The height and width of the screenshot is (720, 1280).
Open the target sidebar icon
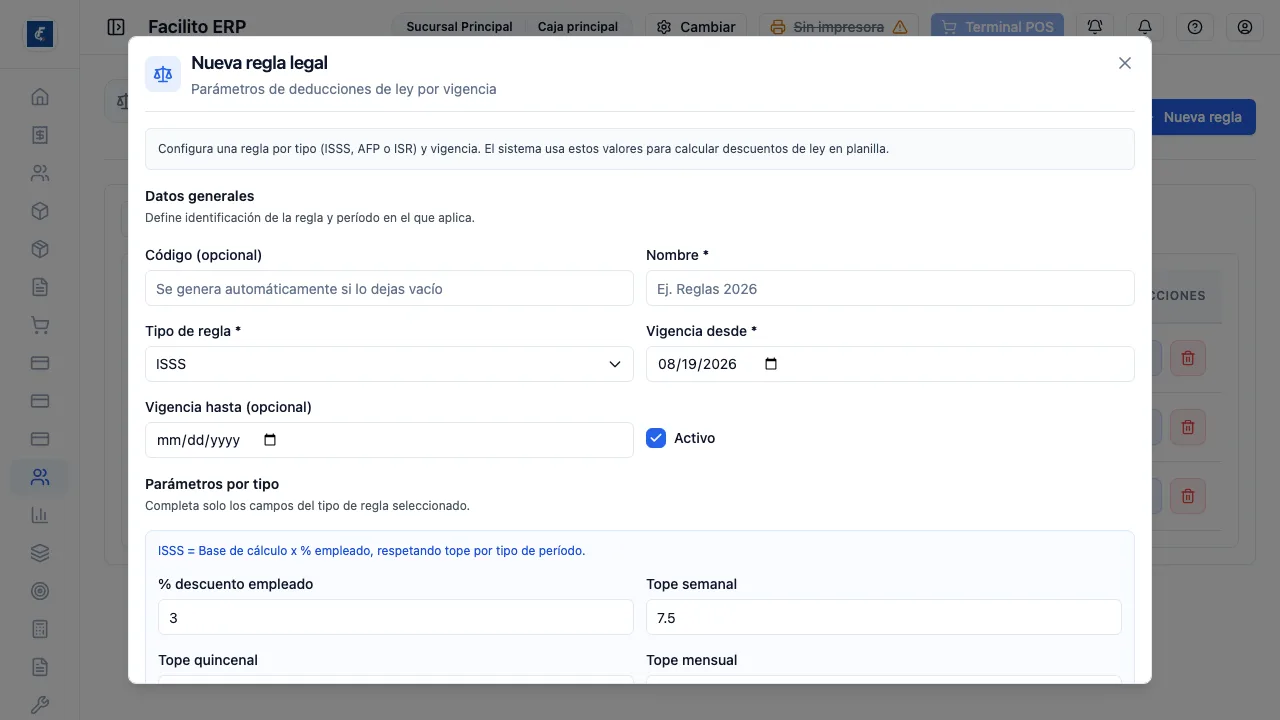click(x=40, y=591)
